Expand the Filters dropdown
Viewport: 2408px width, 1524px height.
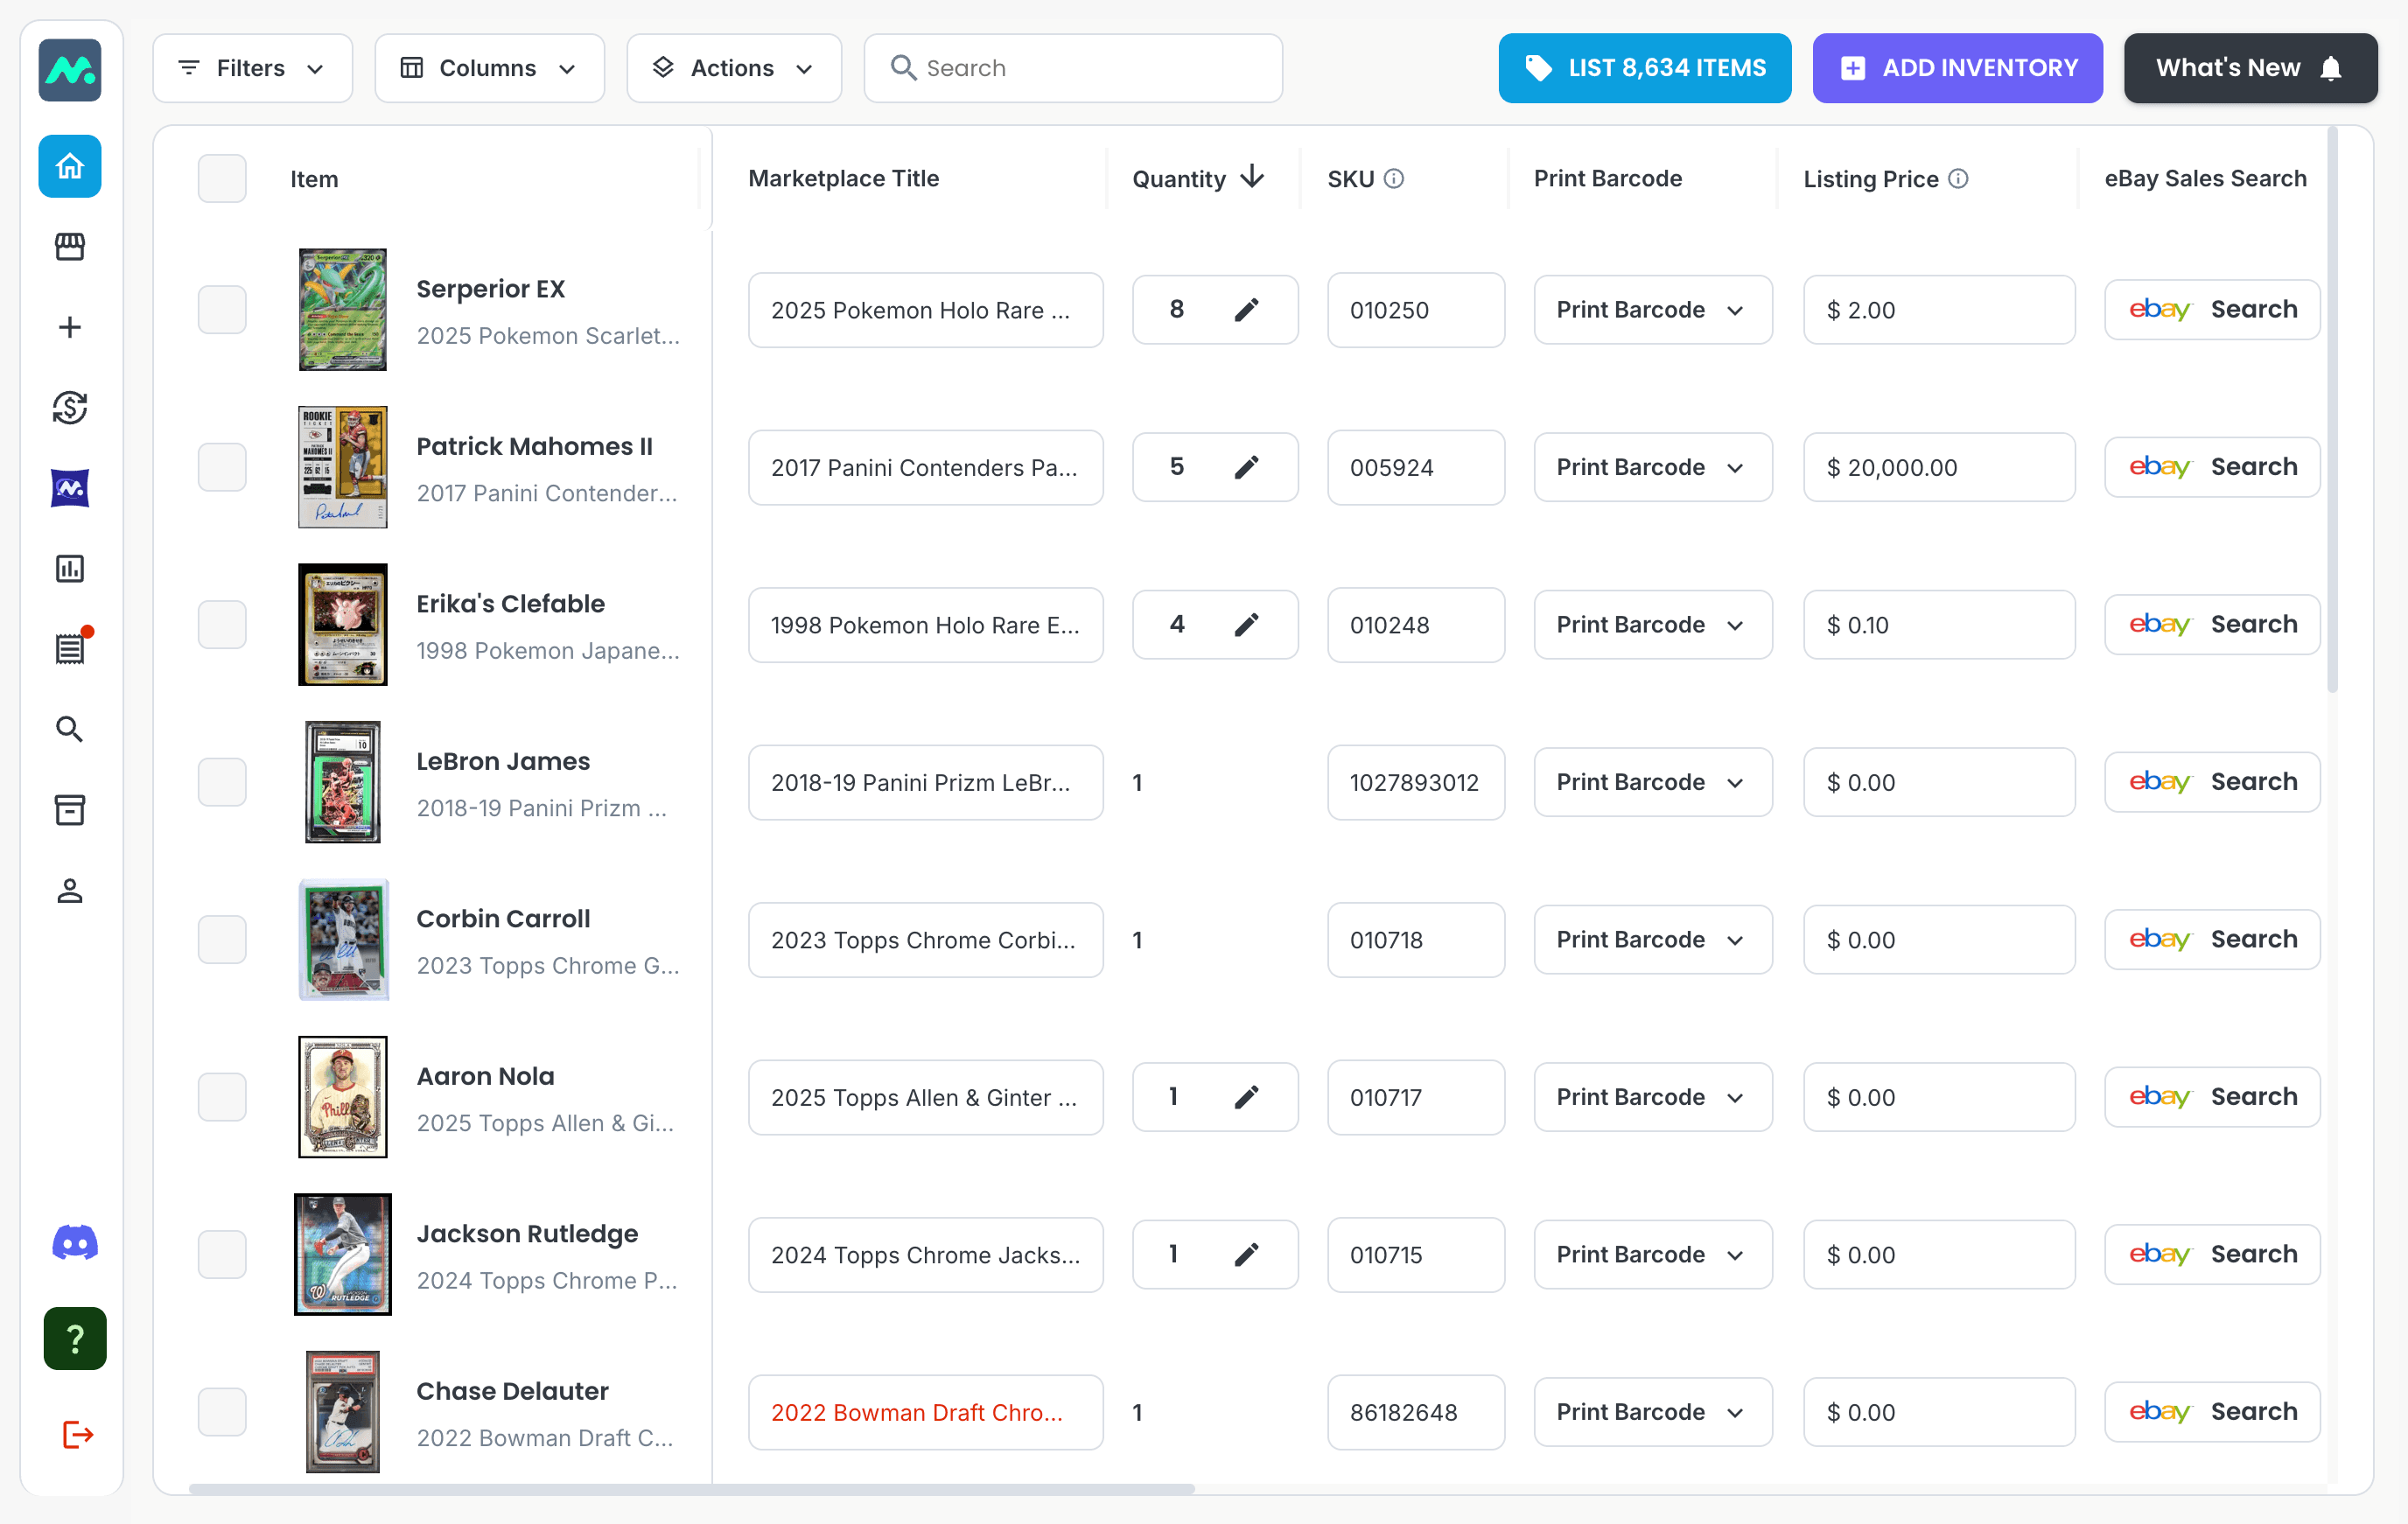click(x=252, y=68)
